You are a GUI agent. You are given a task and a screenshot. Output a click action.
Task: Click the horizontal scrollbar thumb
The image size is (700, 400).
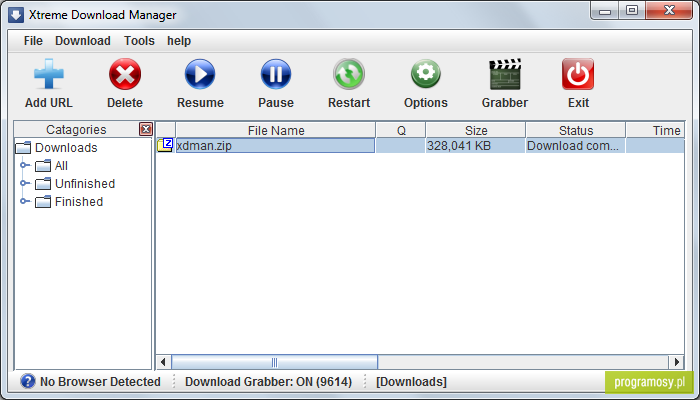click(x=275, y=362)
